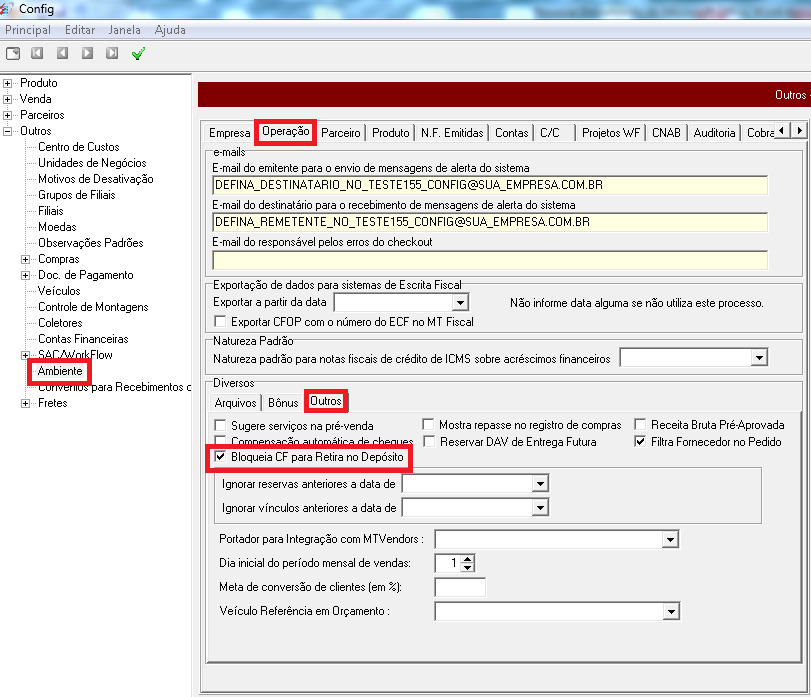Open Portador para Integração com MTVendors dropdown
The height and width of the screenshot is (697, 811).
click(670, 540)
